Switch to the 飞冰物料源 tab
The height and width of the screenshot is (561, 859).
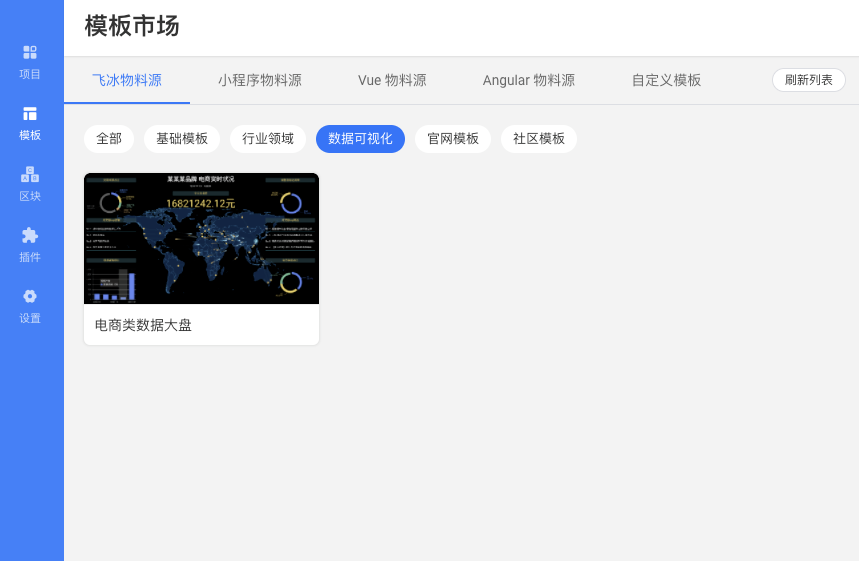[127, 81]
